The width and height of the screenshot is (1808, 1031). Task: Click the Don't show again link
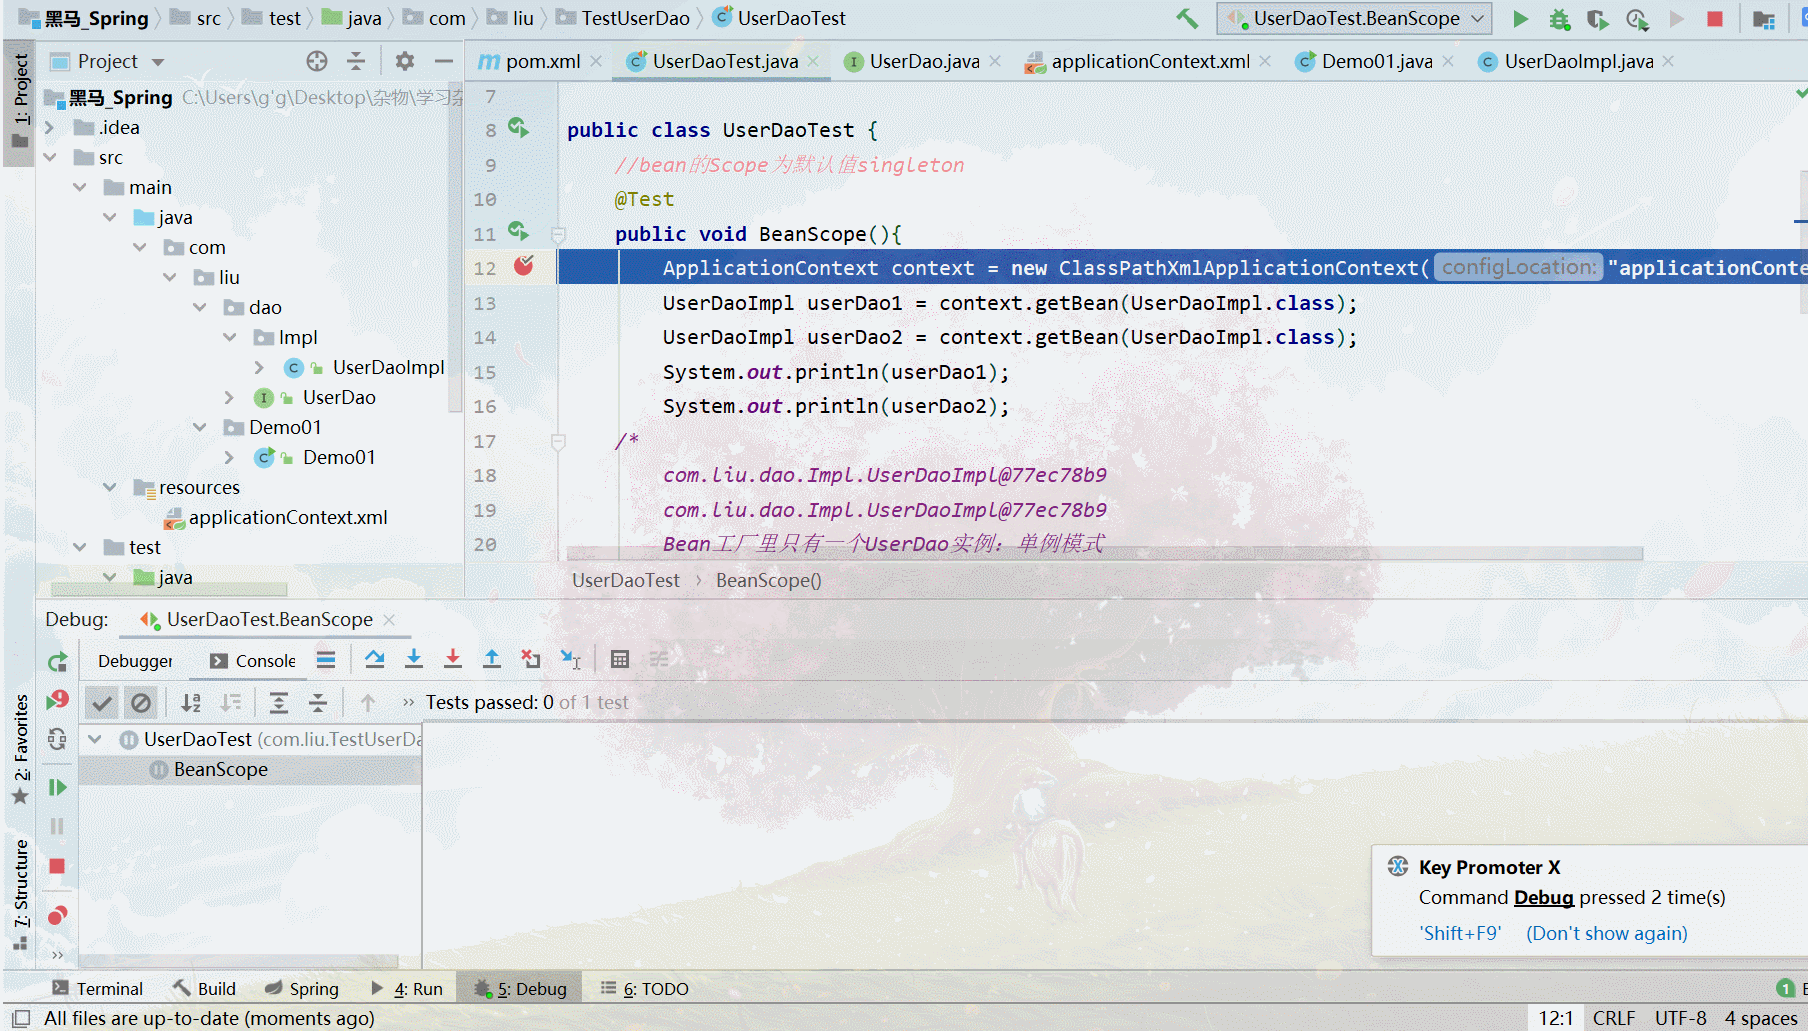pyautogui.click(x=1606, y=933)
